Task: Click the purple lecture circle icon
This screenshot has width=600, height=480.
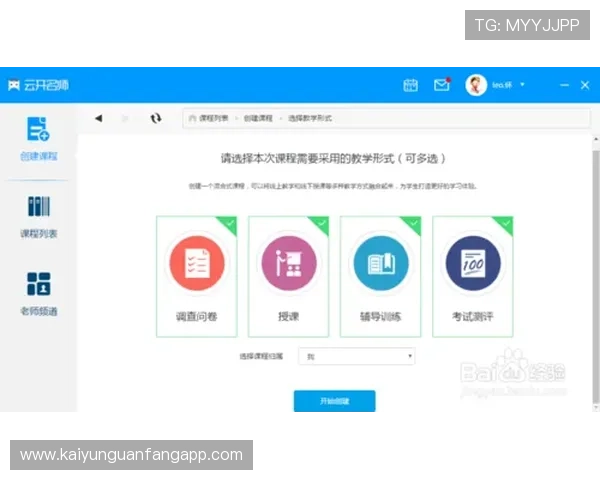Action: pos(289,263)
